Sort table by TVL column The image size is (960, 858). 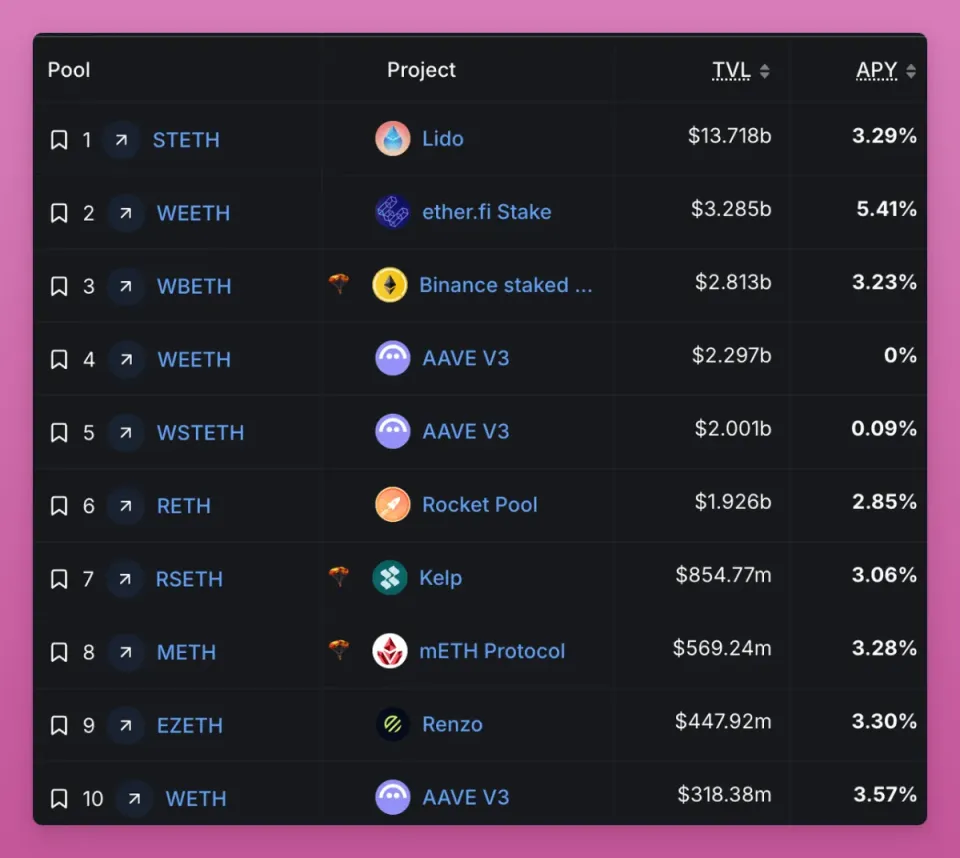[740, 70]
